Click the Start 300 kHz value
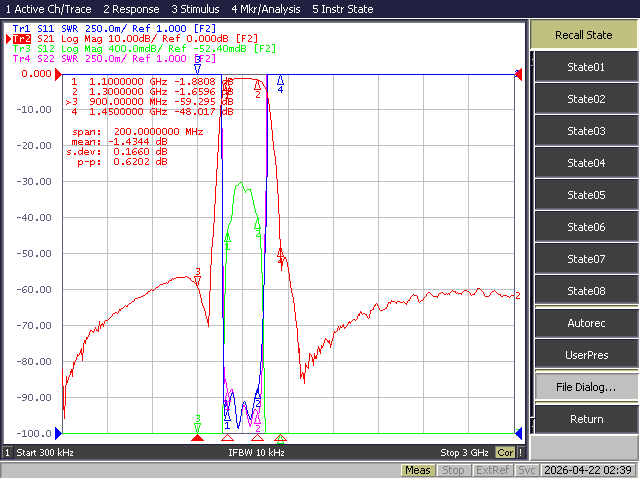Viewport: 640px width, 480px height. [45, 452]
